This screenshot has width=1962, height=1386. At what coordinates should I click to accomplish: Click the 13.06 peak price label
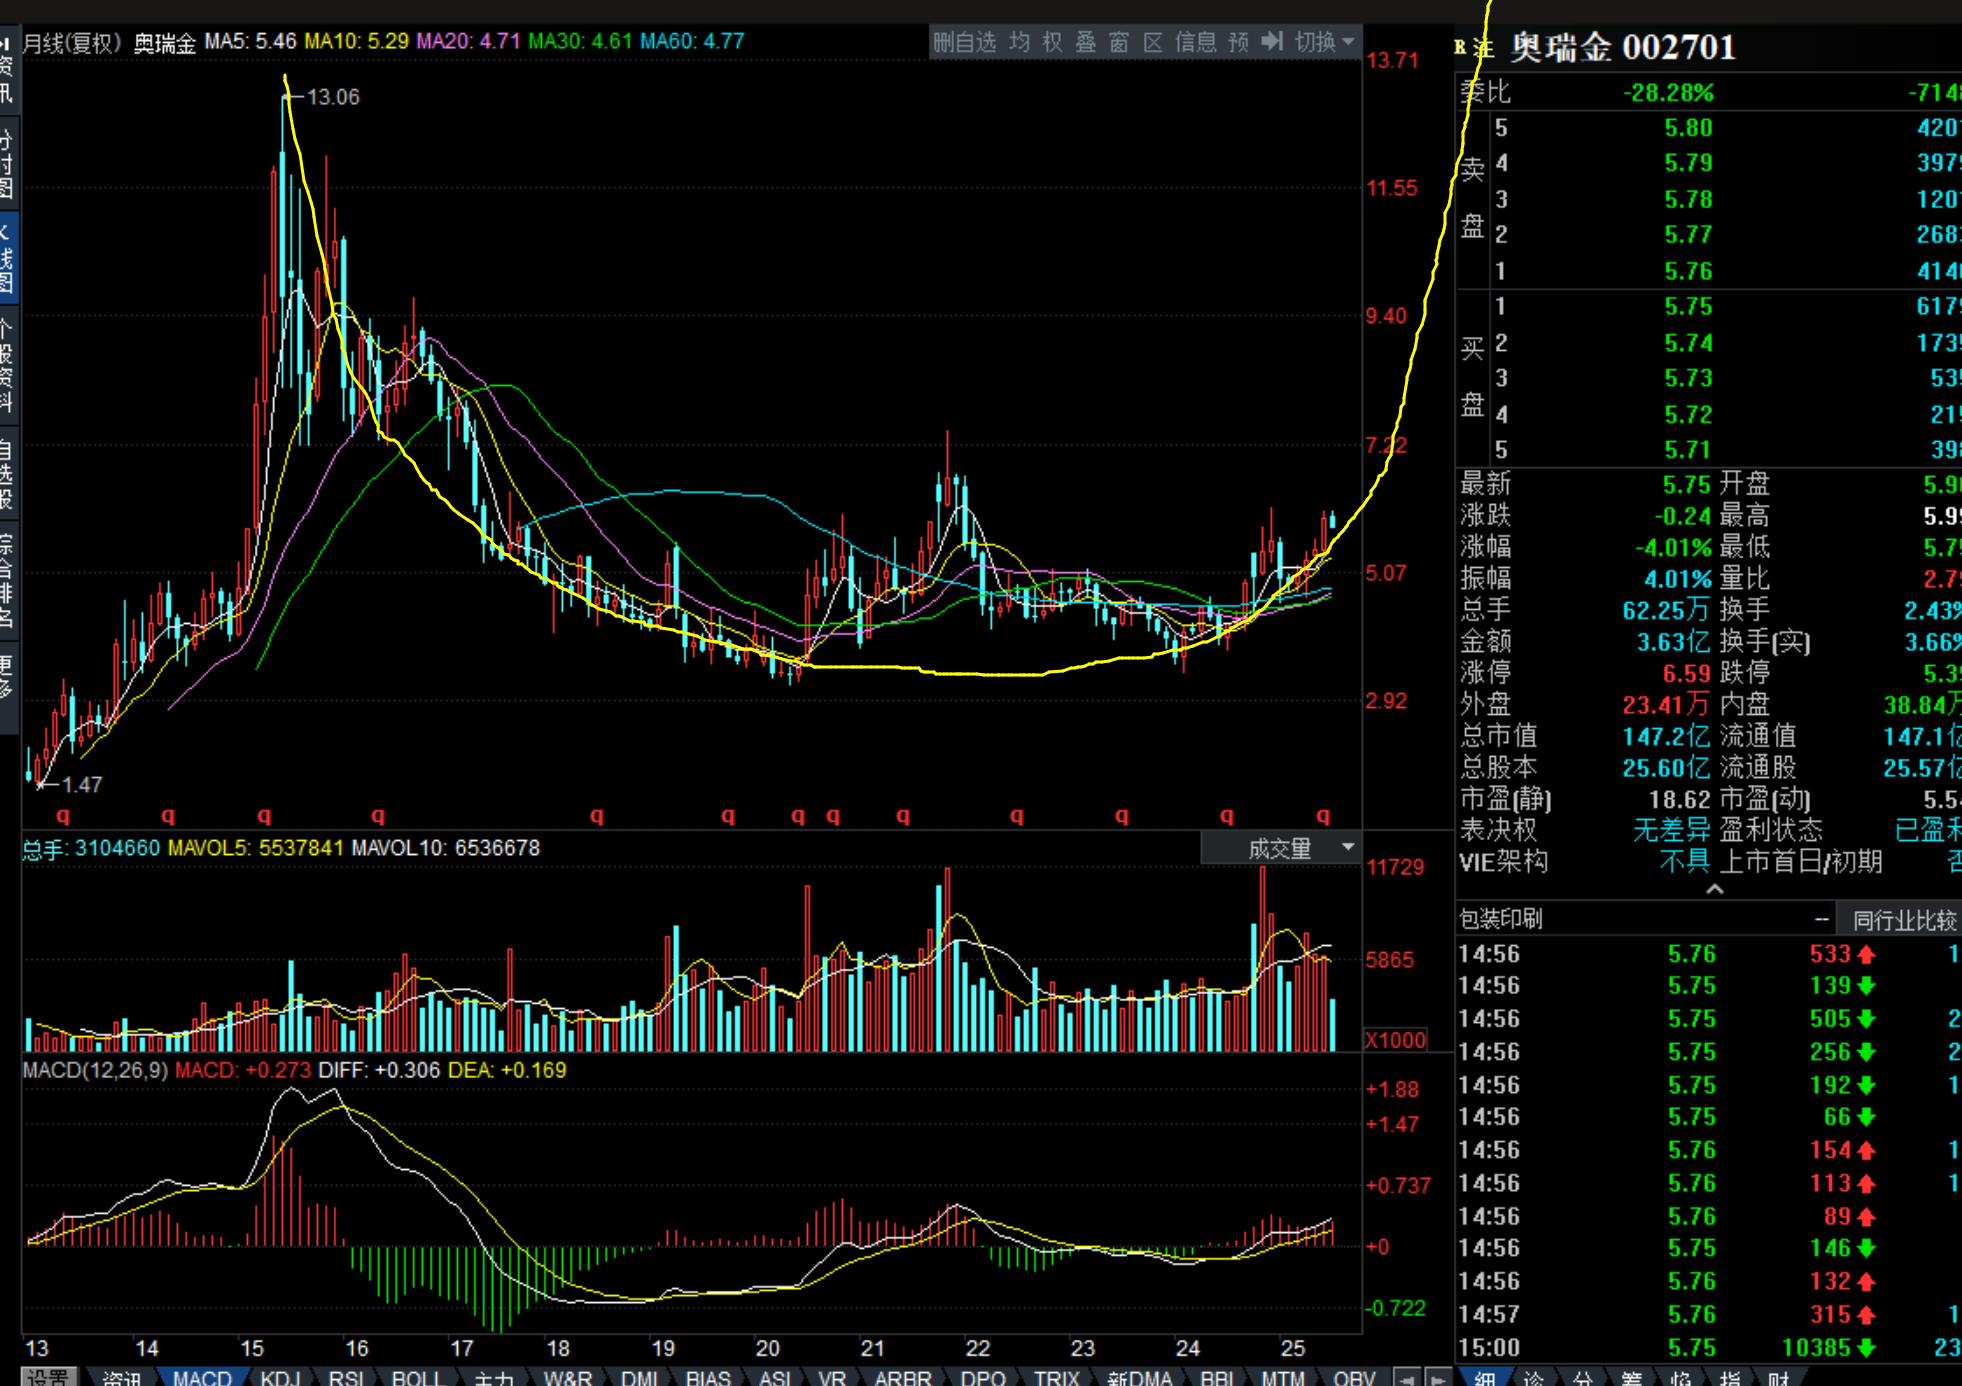click(333, 97)
